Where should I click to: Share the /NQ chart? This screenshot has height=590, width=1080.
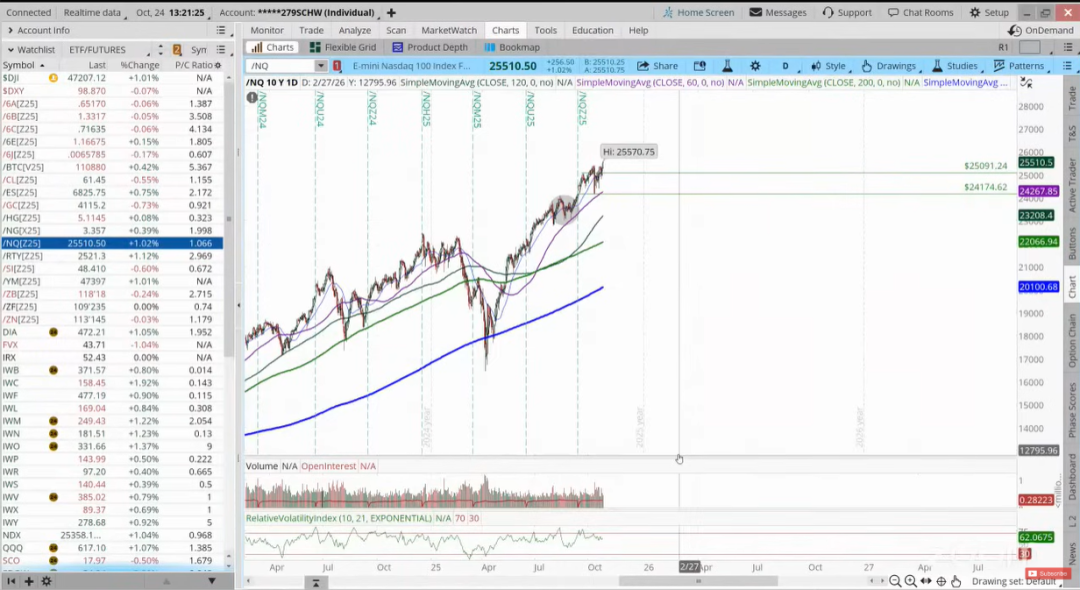657,65
